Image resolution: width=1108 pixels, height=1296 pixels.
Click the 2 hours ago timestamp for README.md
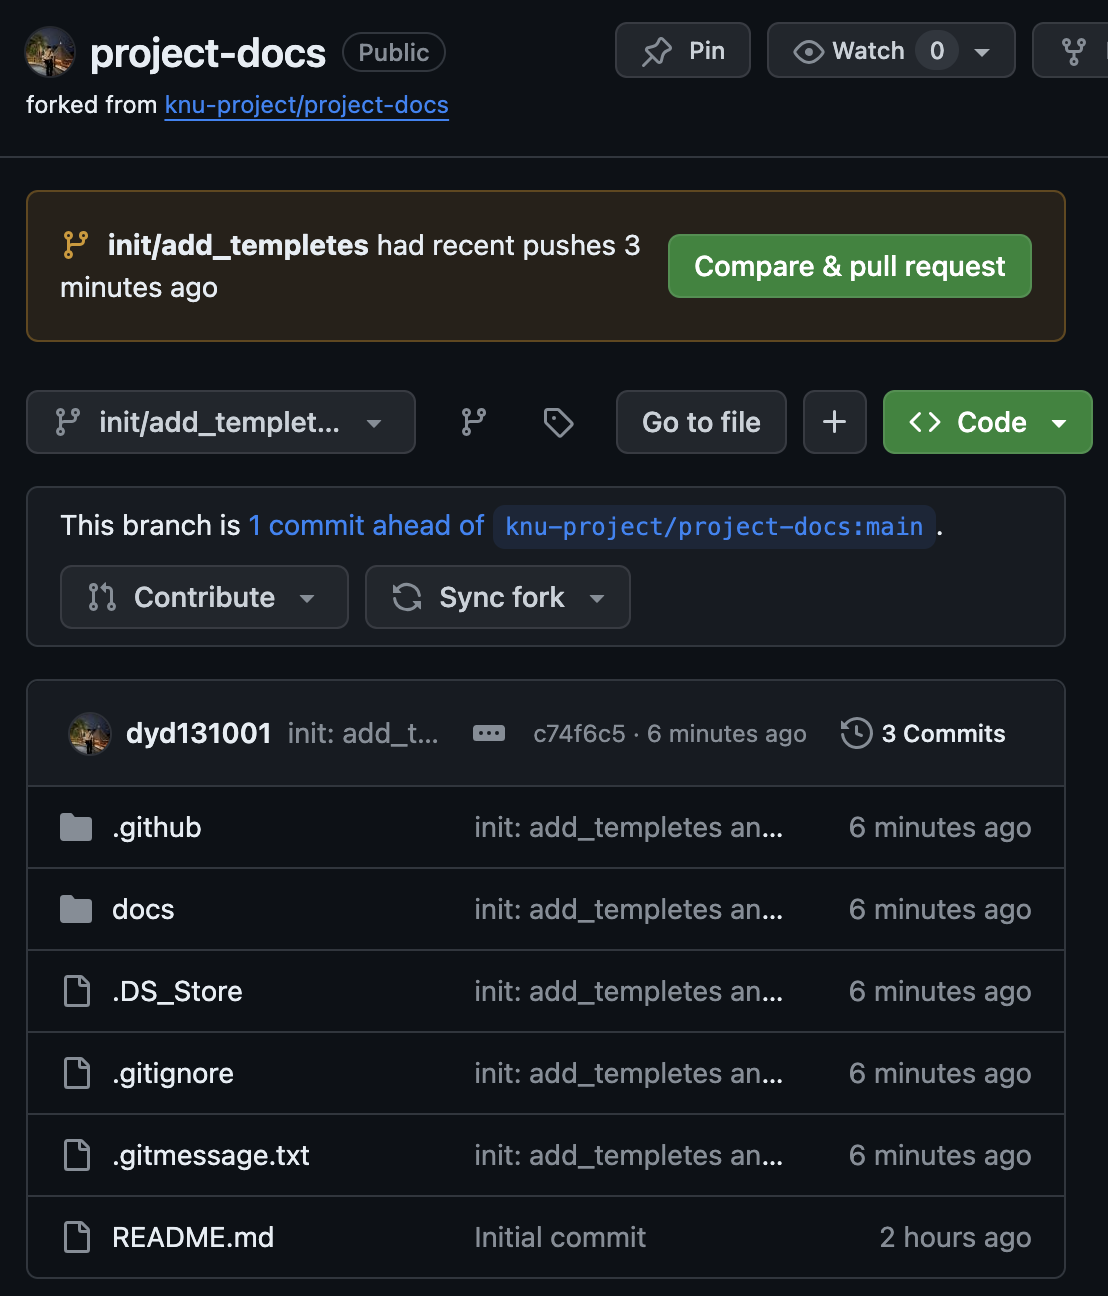pyautogui.click(x=955, y=1237)
